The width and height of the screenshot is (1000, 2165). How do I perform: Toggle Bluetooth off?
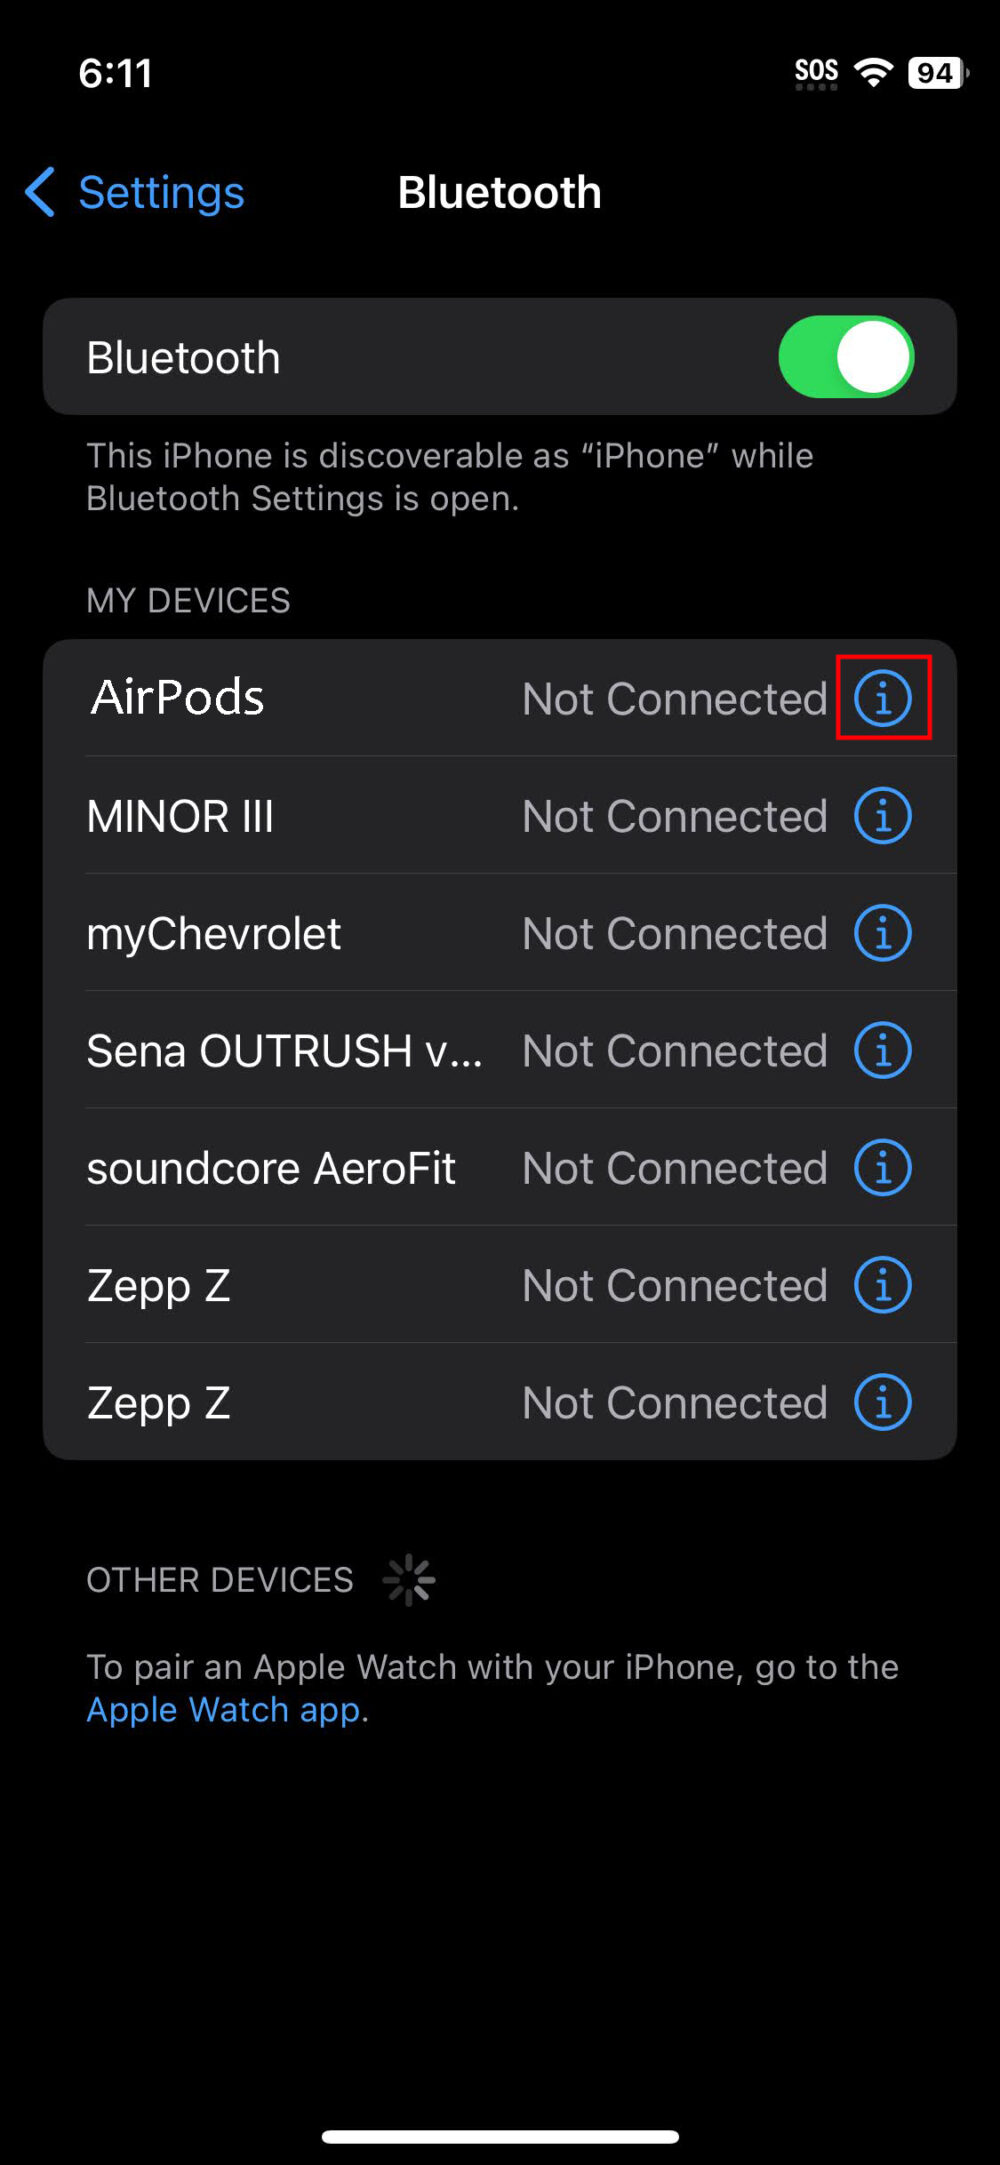click(x=846, y=356)
